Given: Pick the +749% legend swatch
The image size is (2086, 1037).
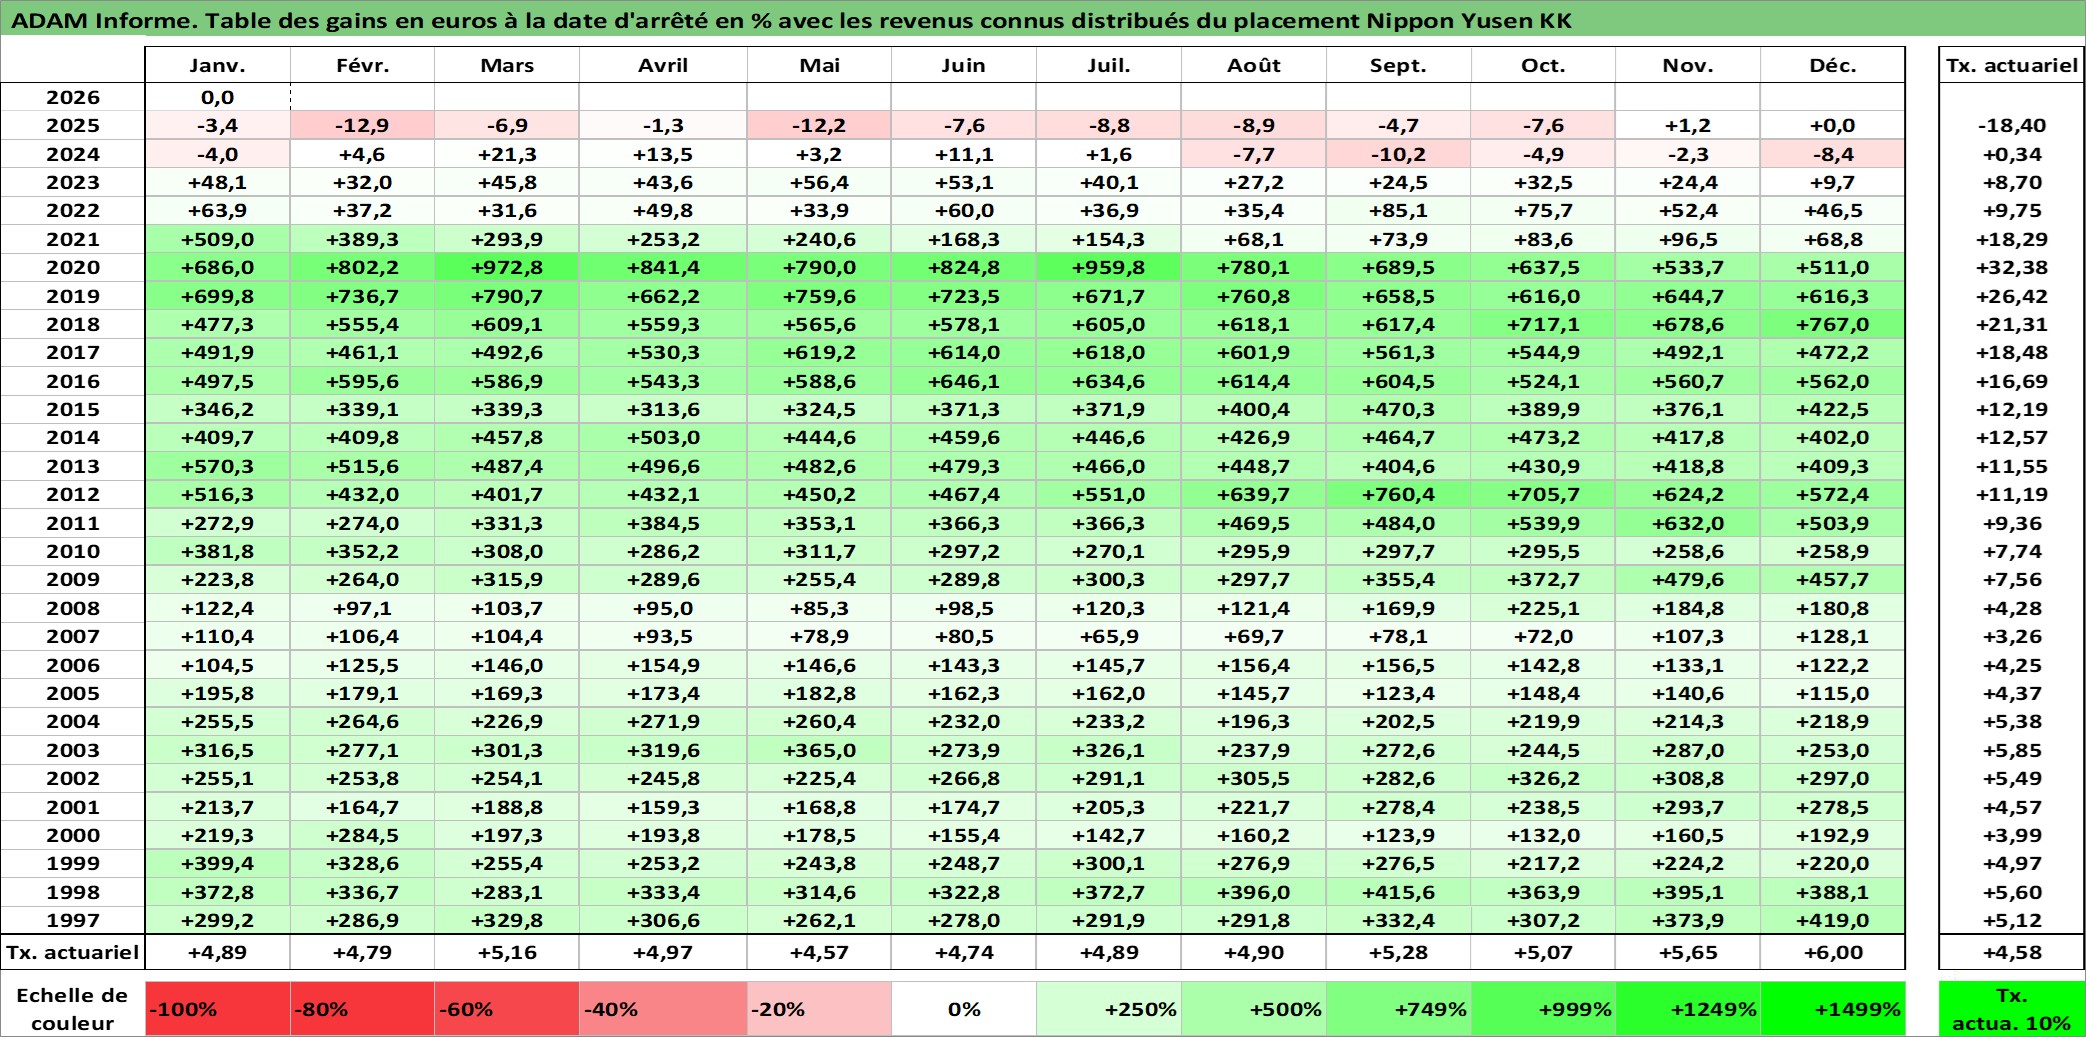Looking at the screenshot, I should pos(1399,1009).
